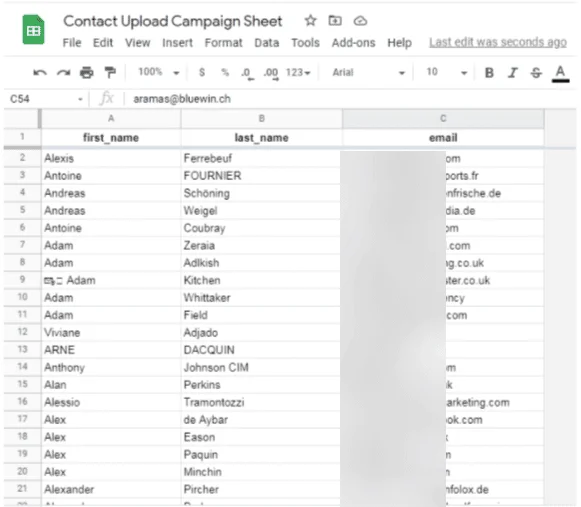Viewport: 581px width, 507px height.
Task: Format selection as percent
Action: click(225, 72)
